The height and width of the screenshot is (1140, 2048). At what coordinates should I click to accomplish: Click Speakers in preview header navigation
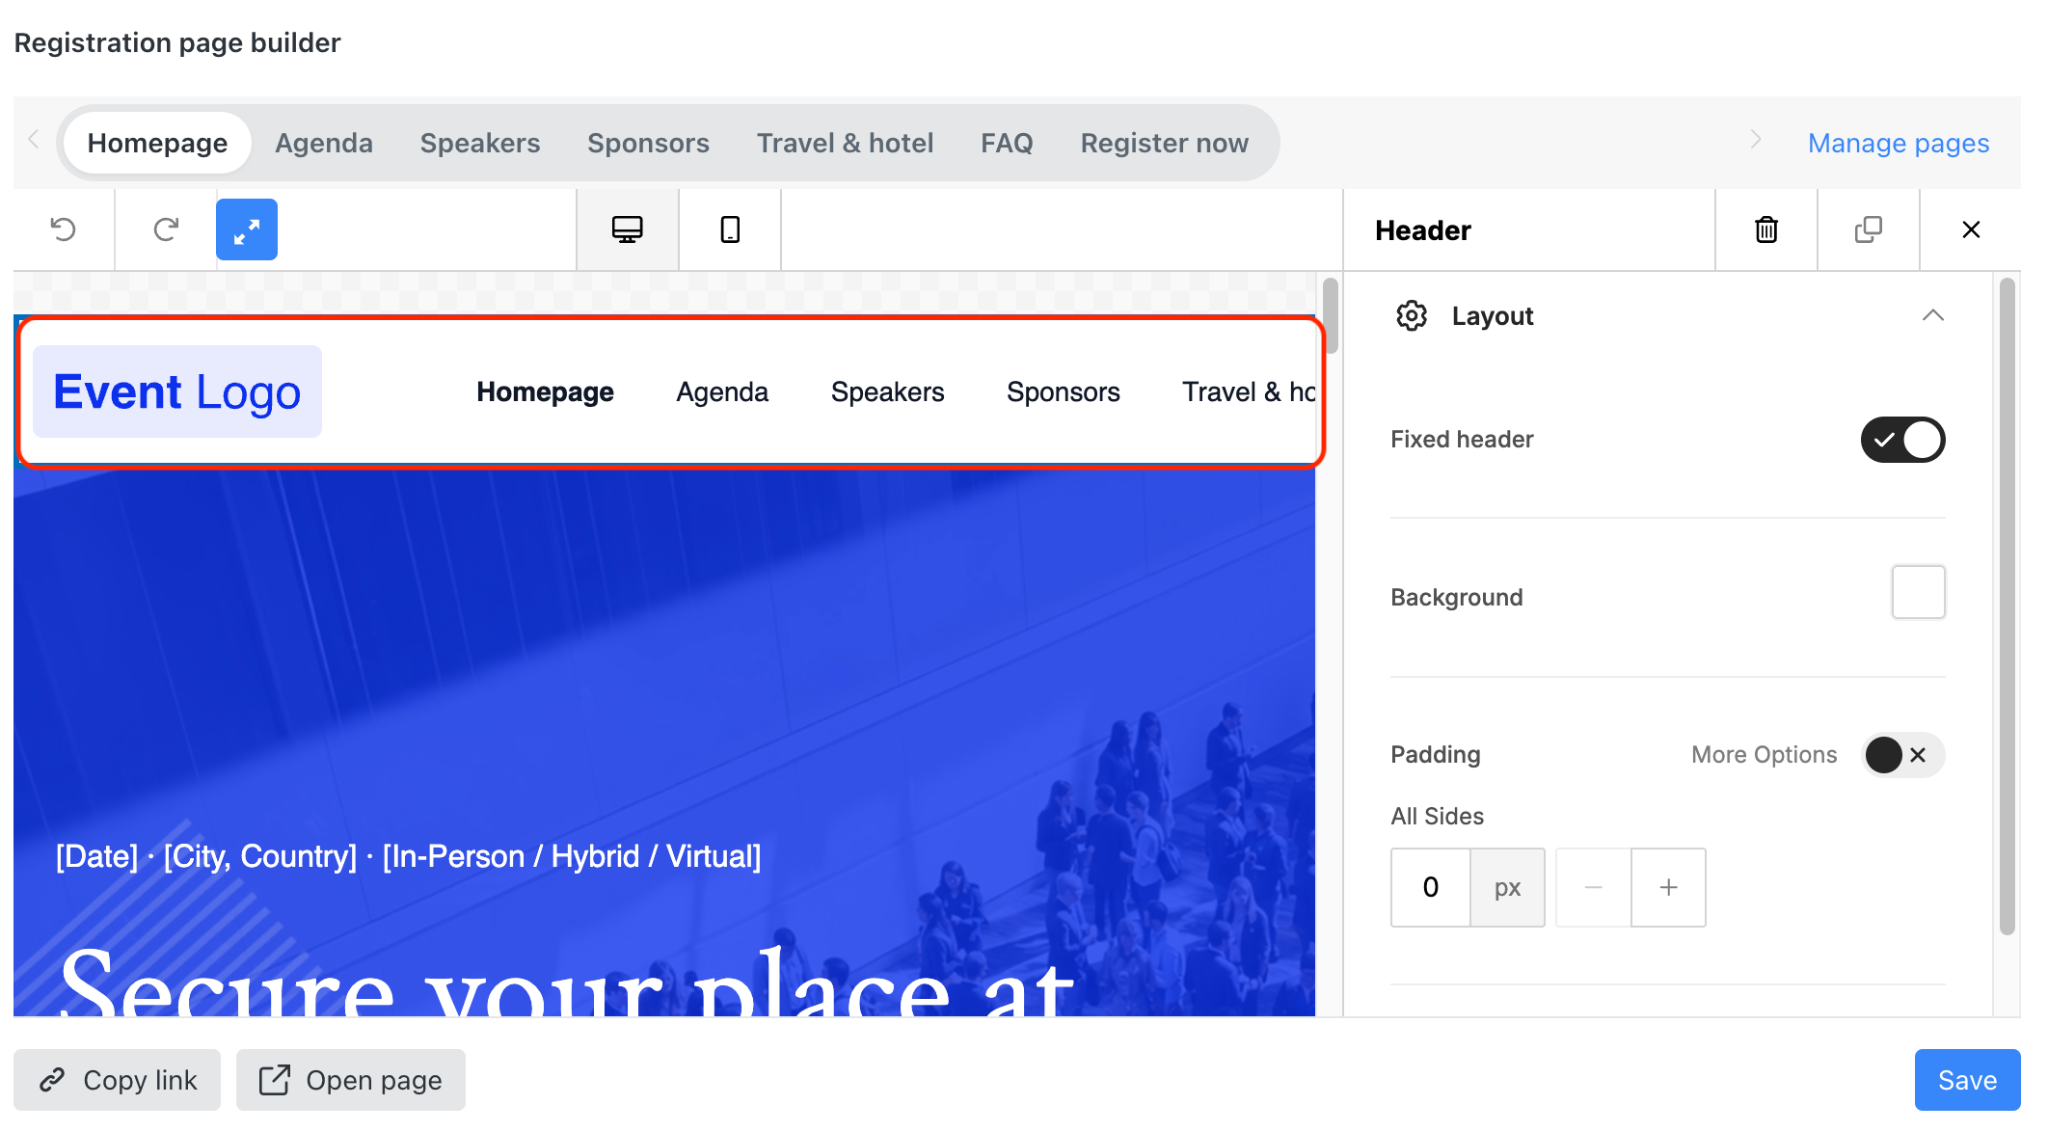(887, 392)
